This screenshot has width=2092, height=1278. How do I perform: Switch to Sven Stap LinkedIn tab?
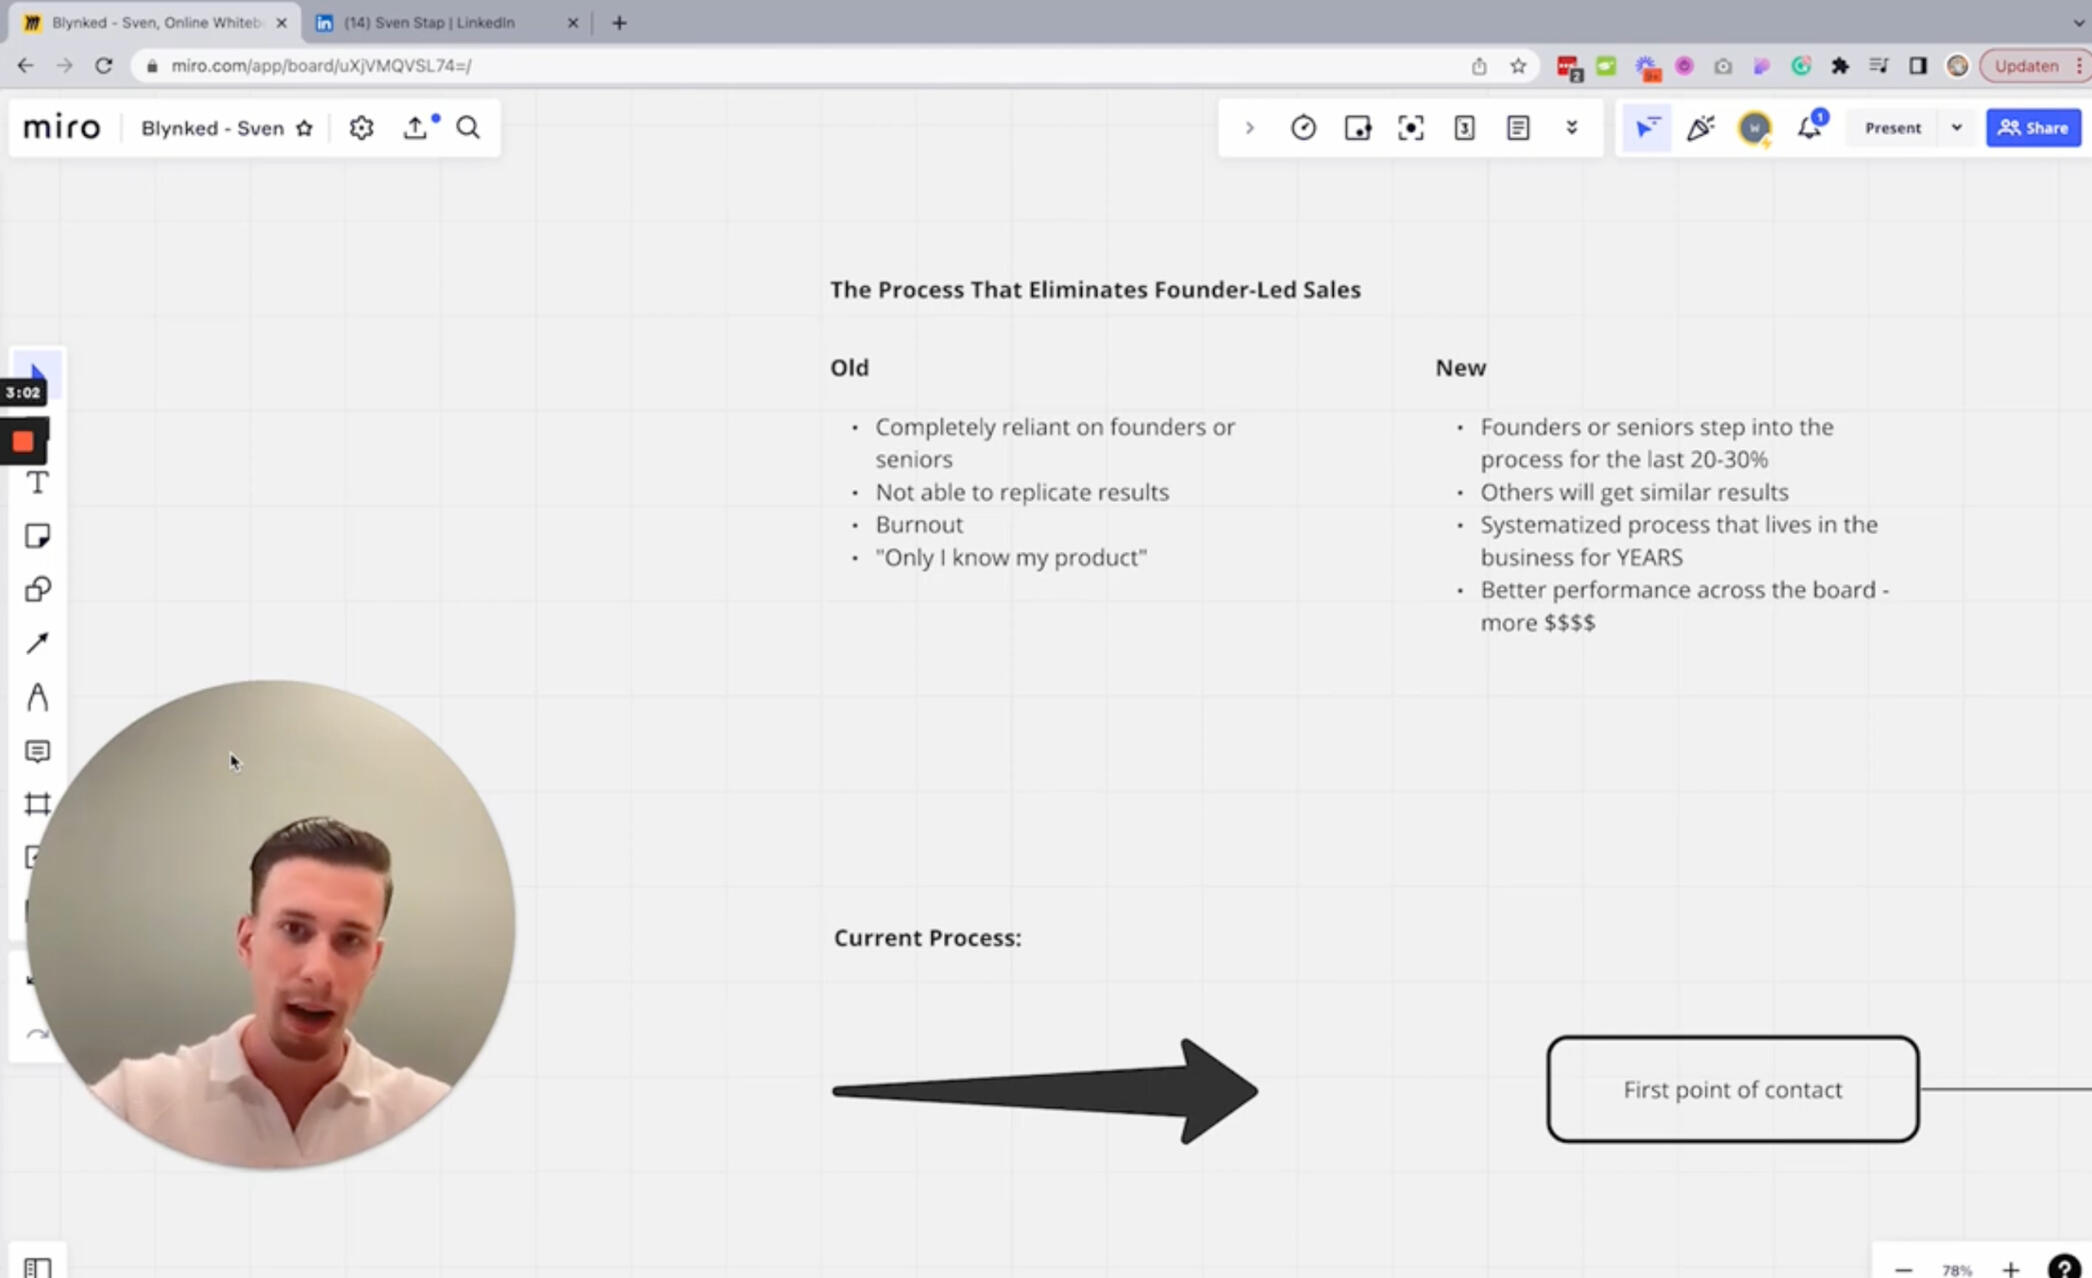coord(430,22)
